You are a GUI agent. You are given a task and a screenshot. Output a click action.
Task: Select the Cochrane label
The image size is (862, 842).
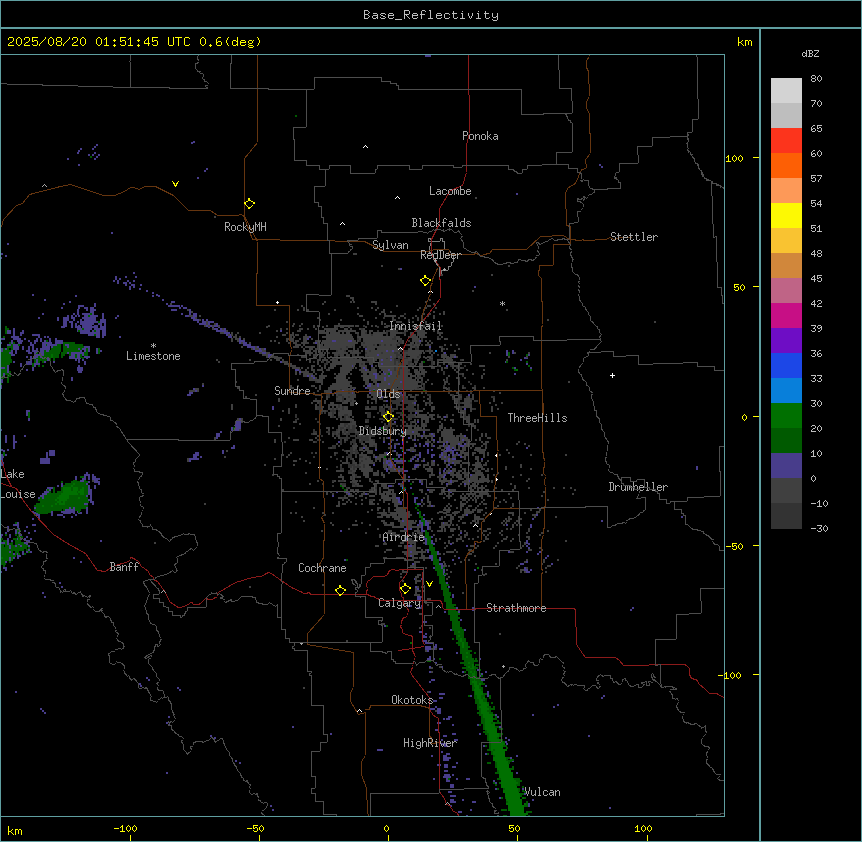(322, 568)
